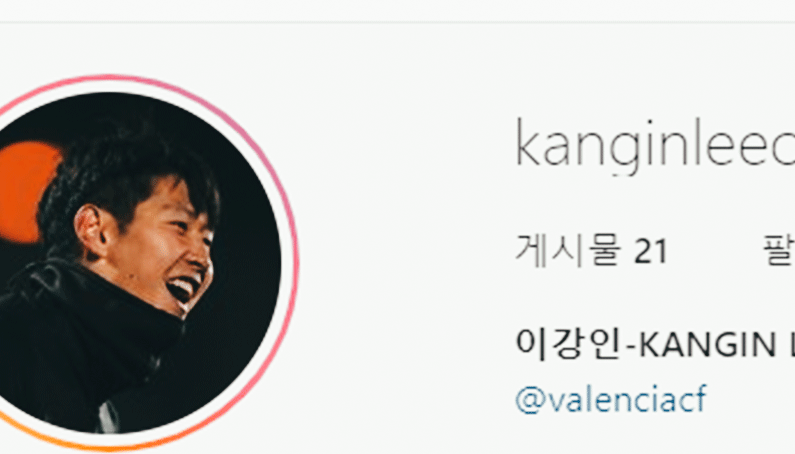Open the partially visible 팔 followers count
Viewport: 795px width, 454px height.
[x=779, y=250]
